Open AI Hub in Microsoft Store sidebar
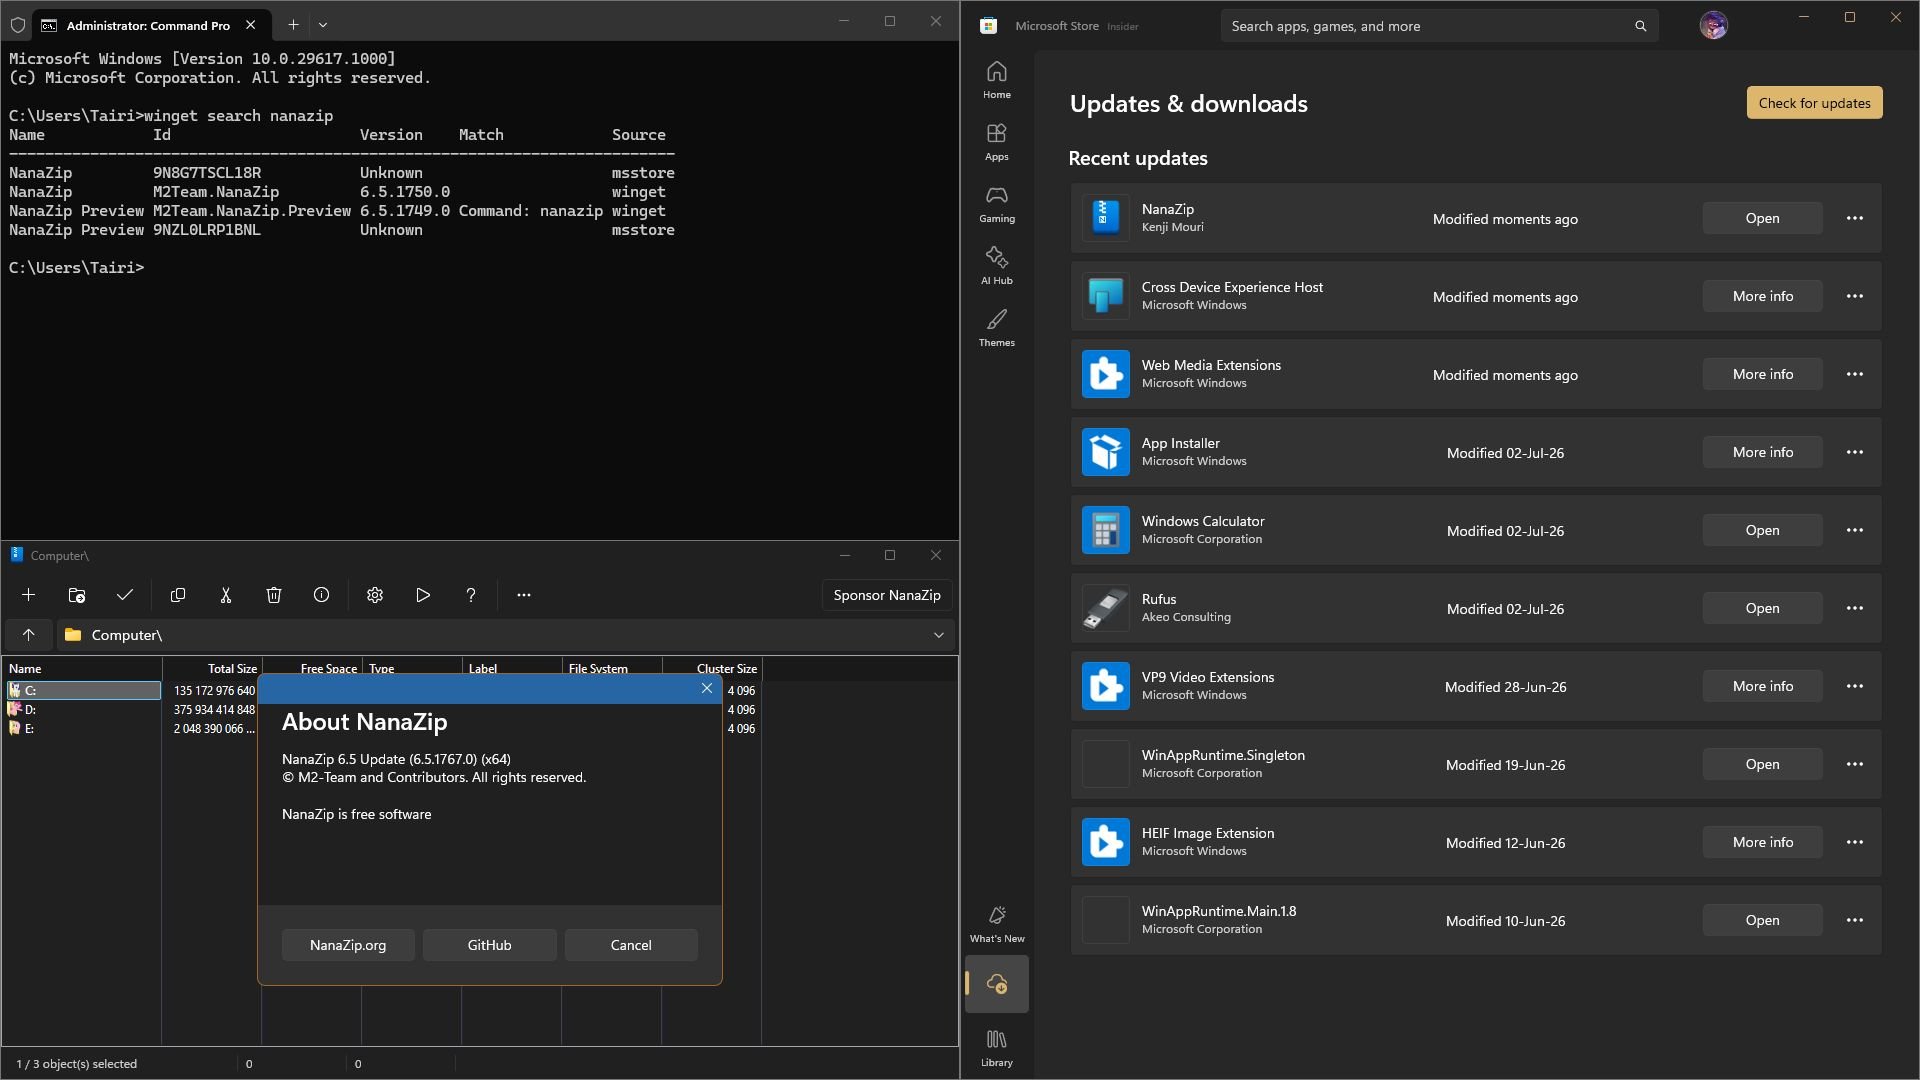The width and height of the screenshot is (1920, 1080). click(x=997, y=266)
